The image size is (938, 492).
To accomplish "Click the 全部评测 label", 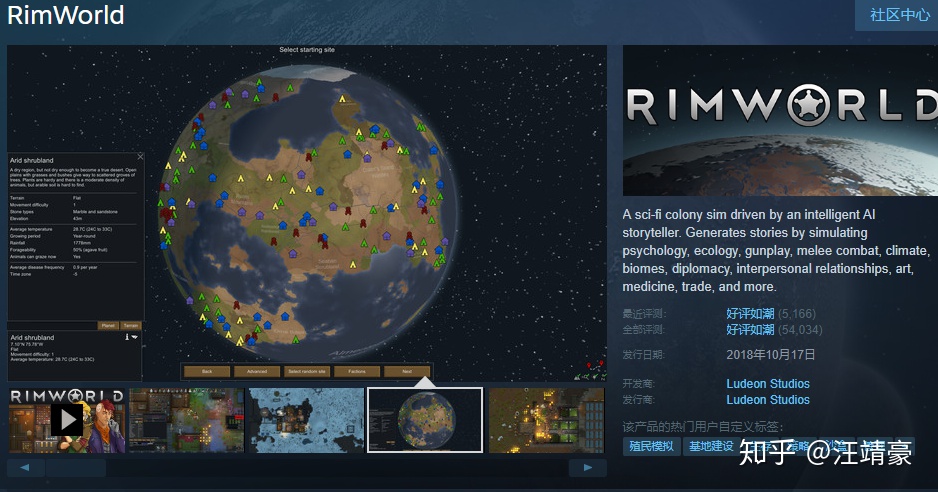I will coord(644,330).
